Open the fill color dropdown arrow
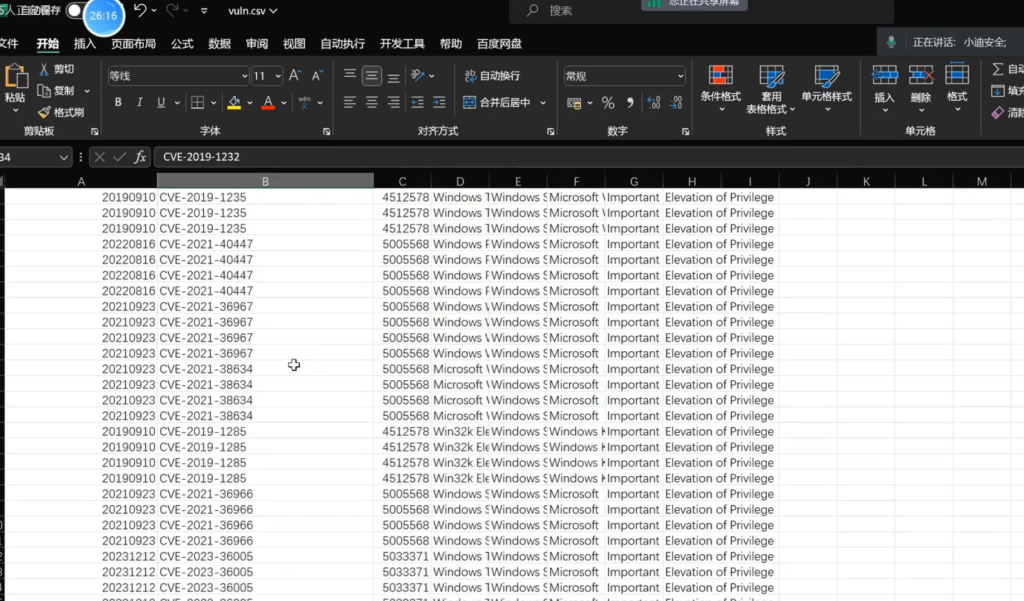Image resolution: width=1024 pixels, height=601 pixels. (249, 103)
